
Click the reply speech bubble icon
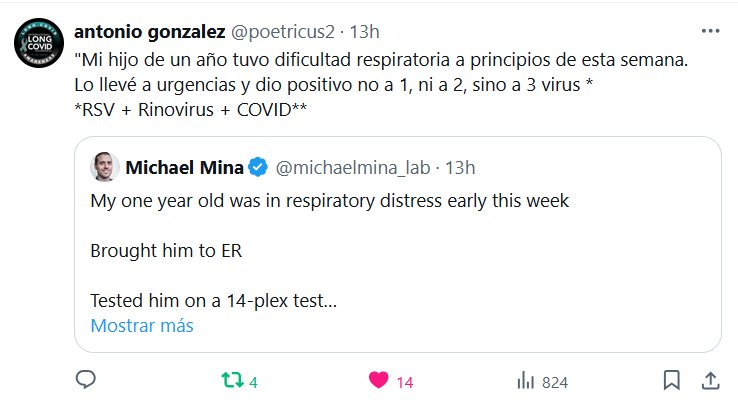pos(86,381)
